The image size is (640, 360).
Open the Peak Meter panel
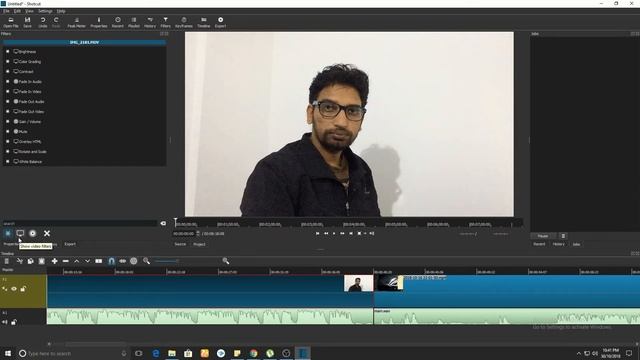(76, 22)
